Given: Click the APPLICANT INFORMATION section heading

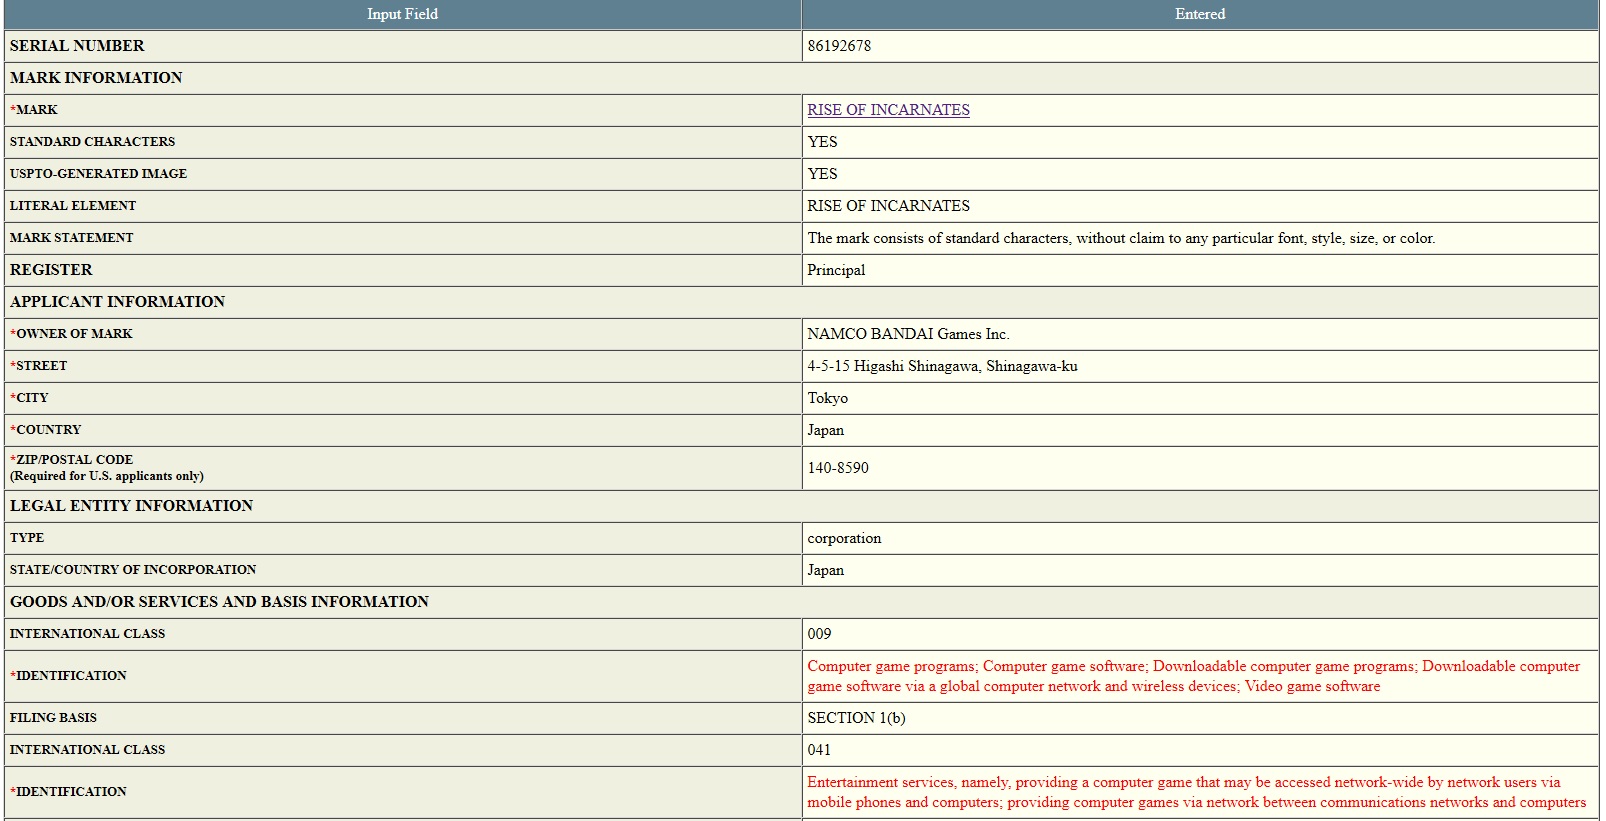Looking at the screenshot, I should [x=117, y=302].
